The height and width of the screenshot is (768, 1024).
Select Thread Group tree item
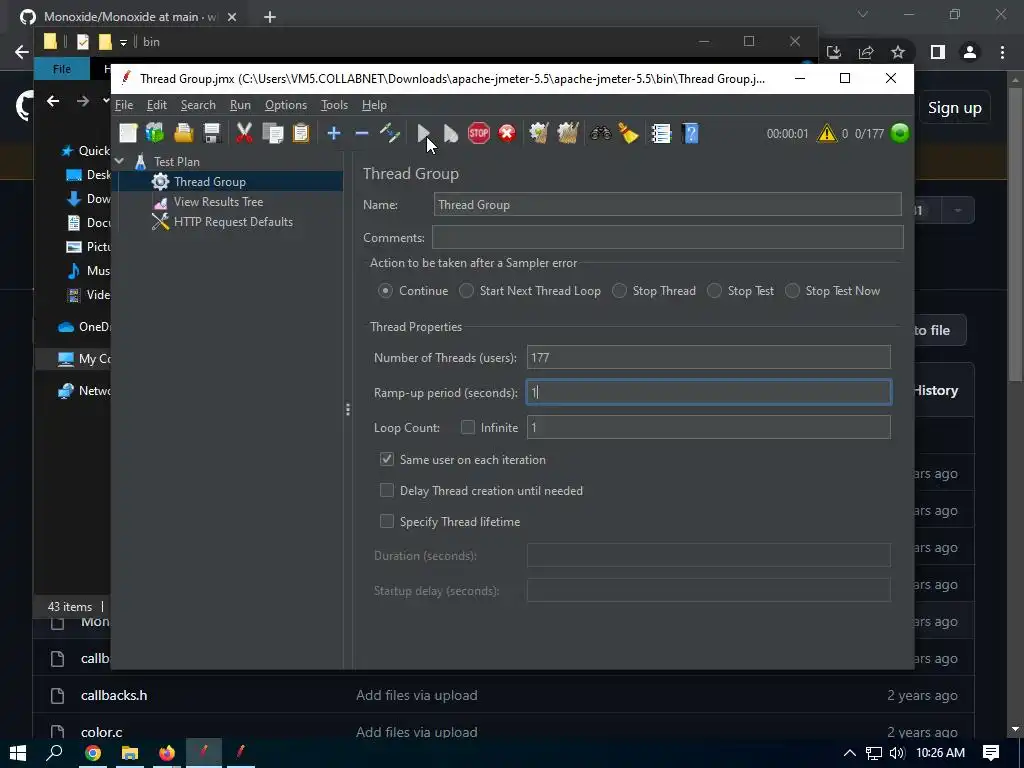tap(210, 182)
